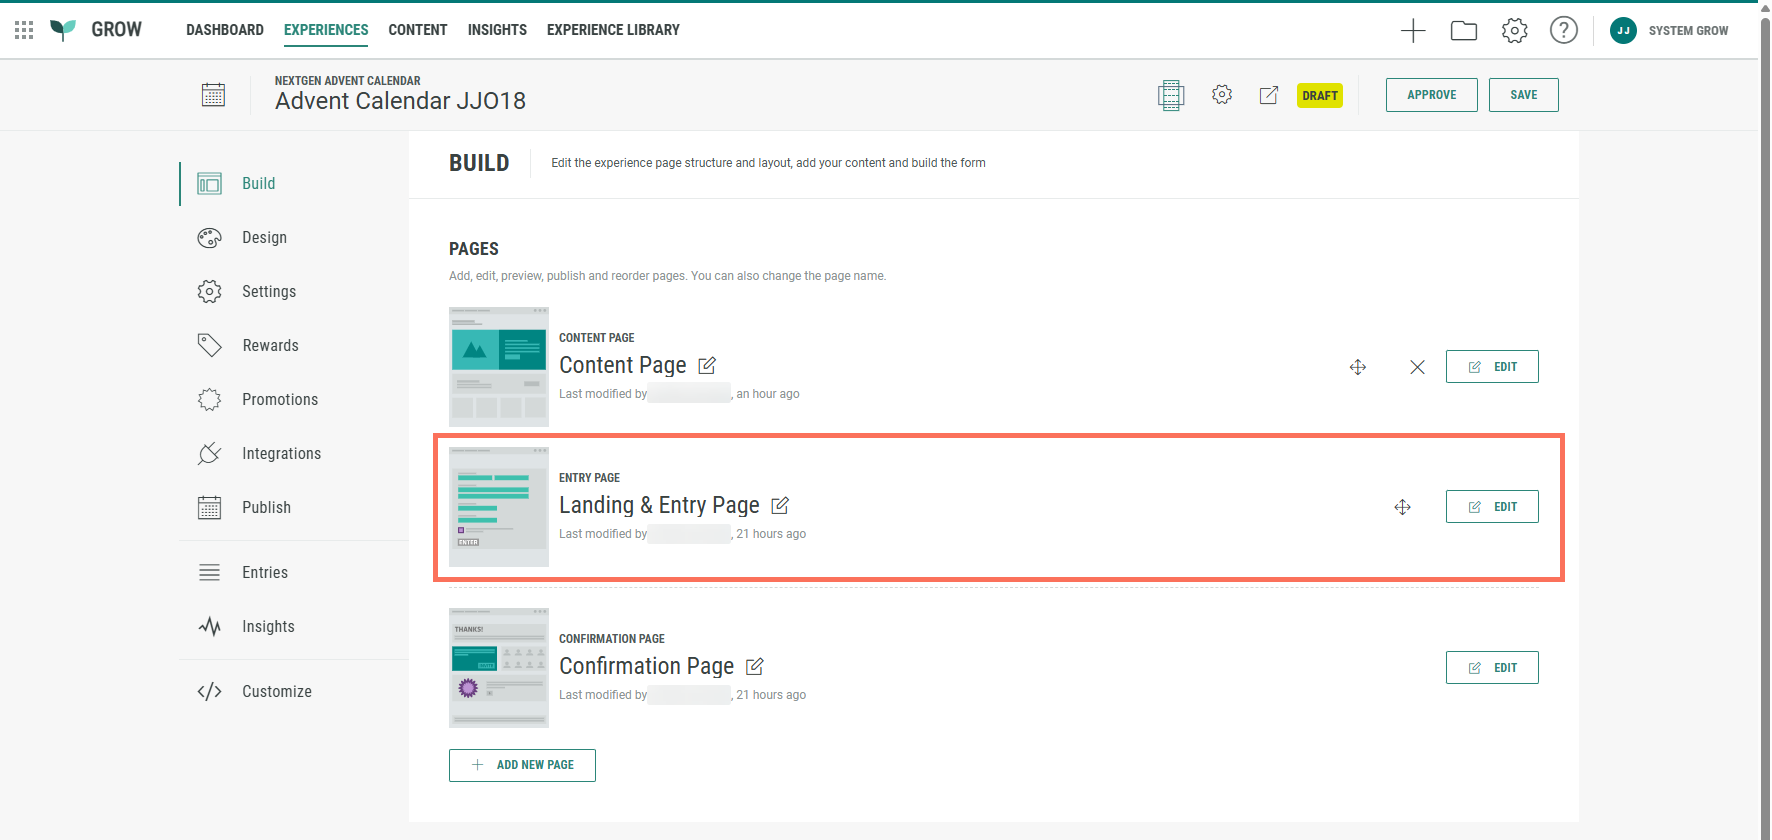Viewport: 1772px width, 840px height.
Task: Open Integrations in the sidebar
Action: (x=281, y=454)
